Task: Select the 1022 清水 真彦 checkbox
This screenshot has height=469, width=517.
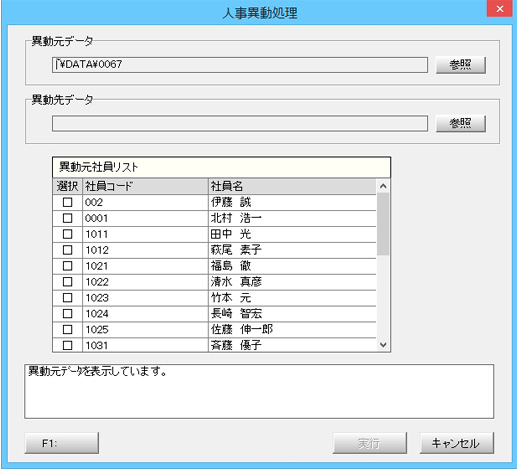Action: 67,282
